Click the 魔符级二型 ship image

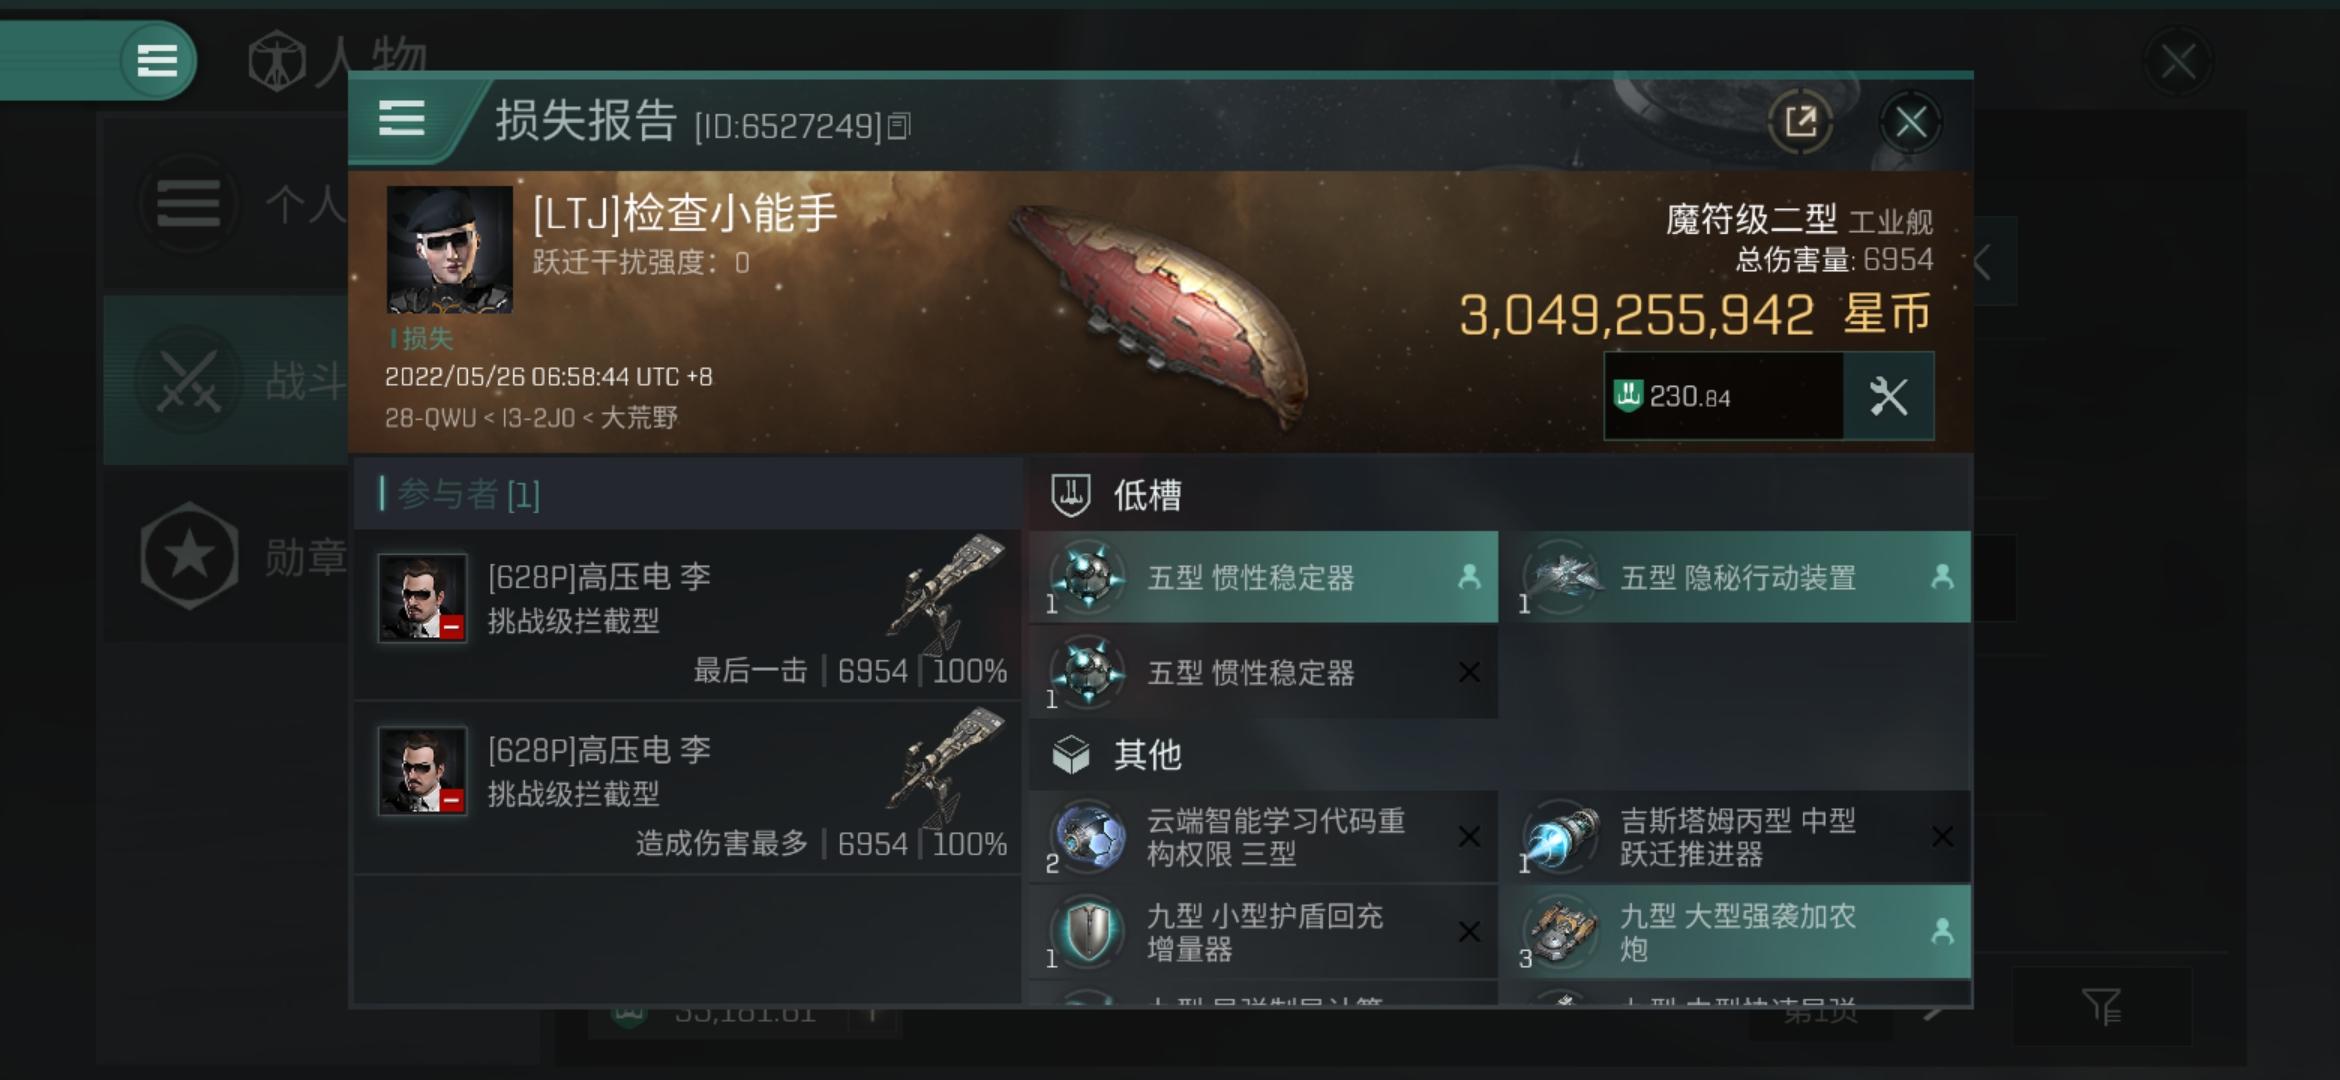(x=1160, y=310)
